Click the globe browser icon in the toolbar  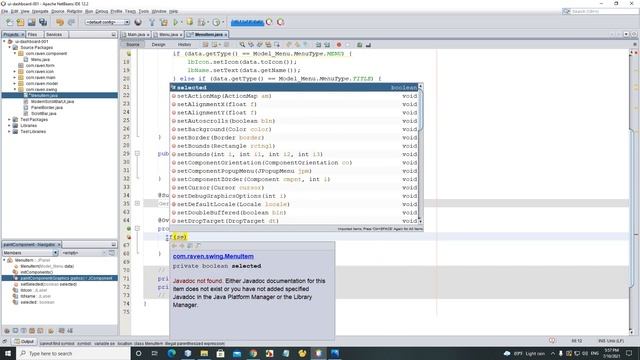point(138,22)
